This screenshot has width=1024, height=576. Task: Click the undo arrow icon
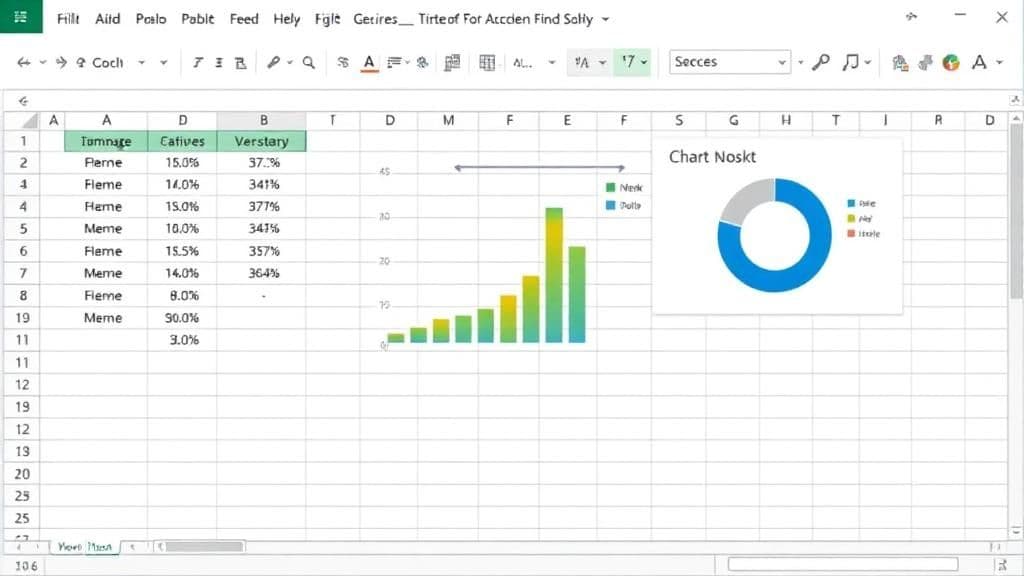point(24,63)
